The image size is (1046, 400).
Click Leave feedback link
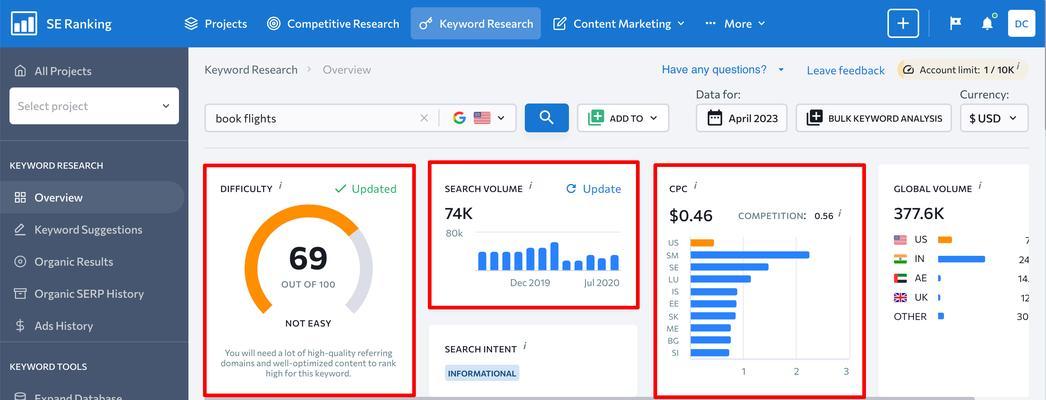pos(845,70)
